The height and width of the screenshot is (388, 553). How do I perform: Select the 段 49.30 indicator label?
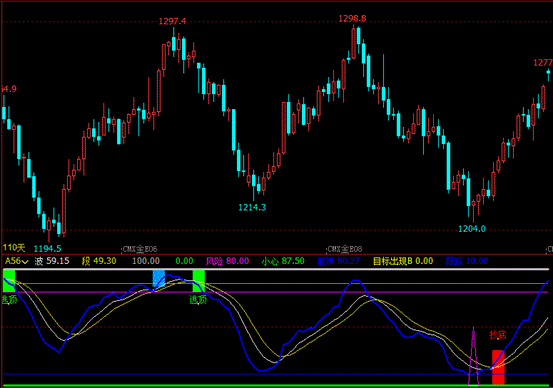(99, 261)
